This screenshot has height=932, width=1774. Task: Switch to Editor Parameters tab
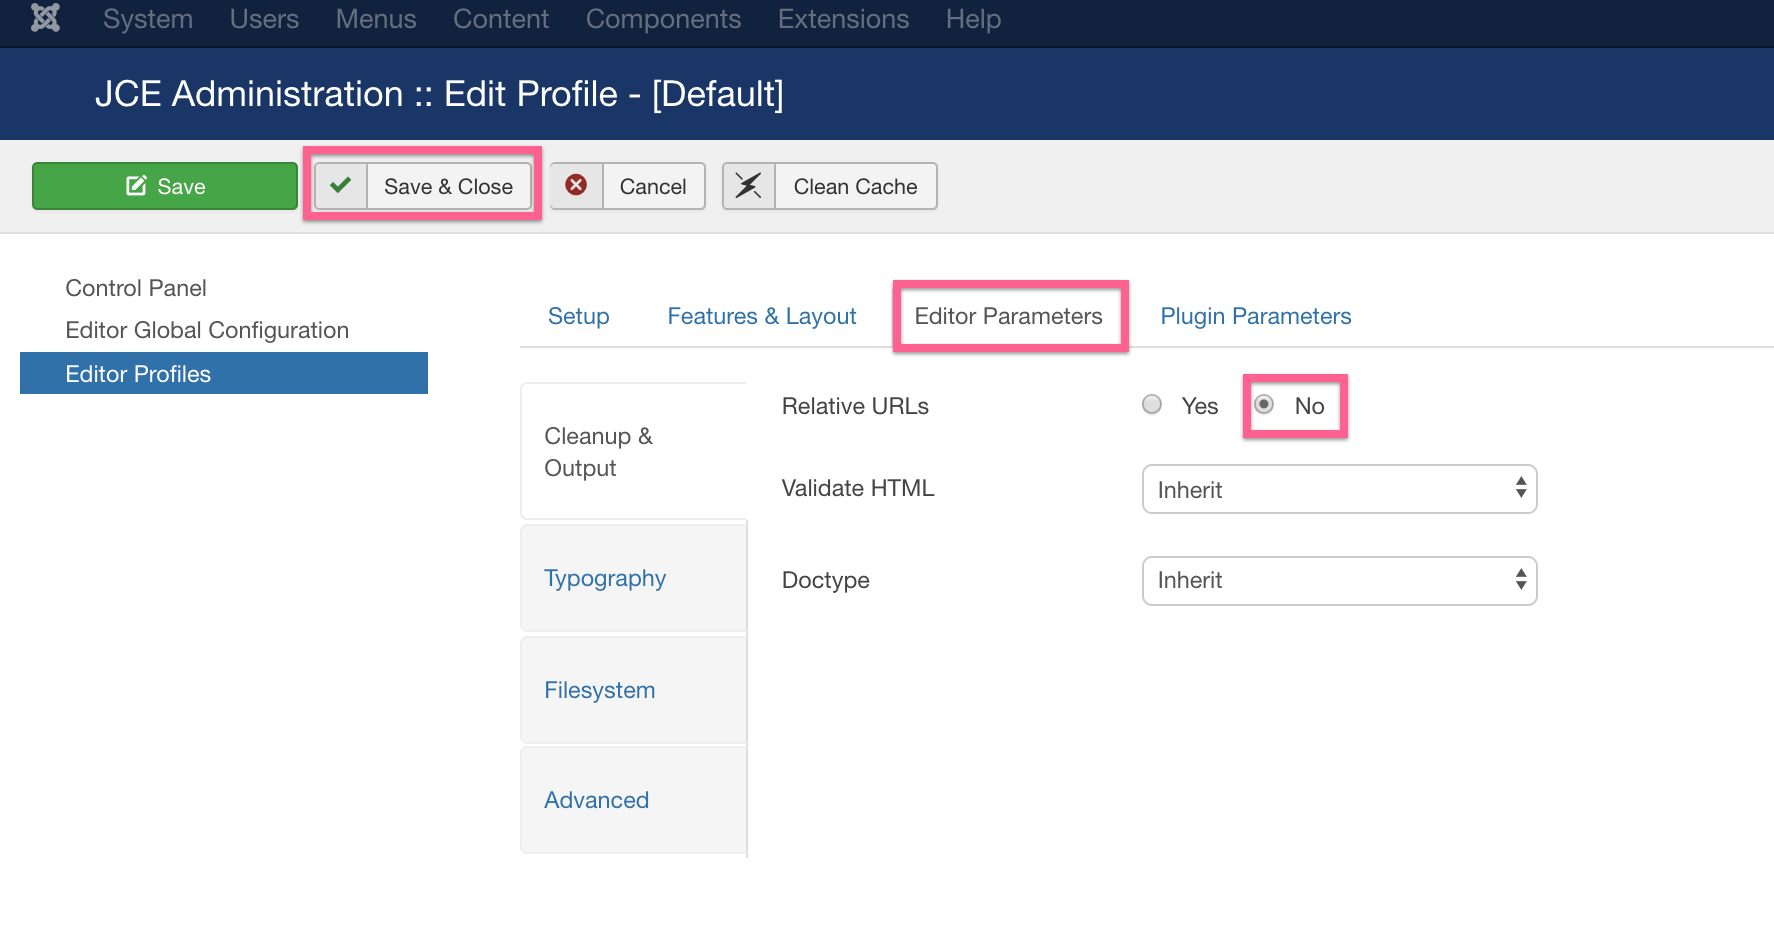pyautogui.click(x=1008, y=316)
